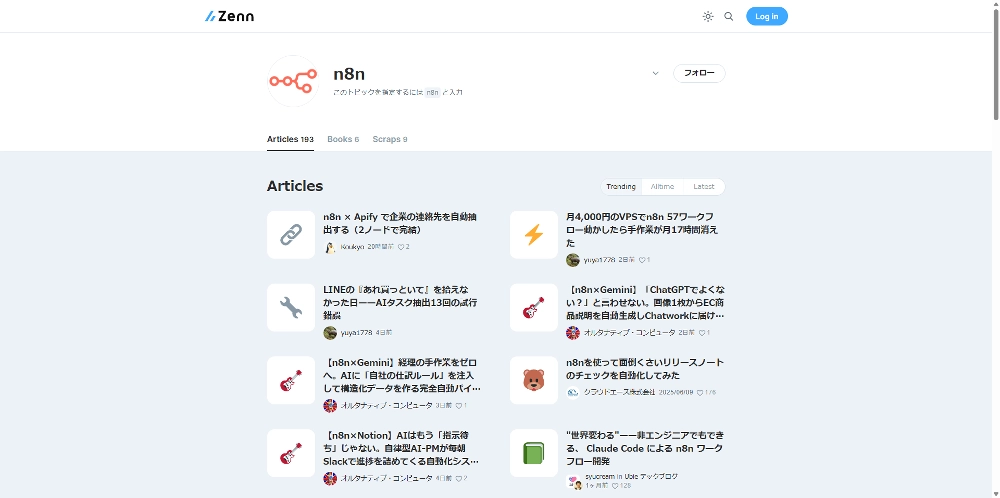
Task: Select the Articles tab
Action: (x=289, y=139)
